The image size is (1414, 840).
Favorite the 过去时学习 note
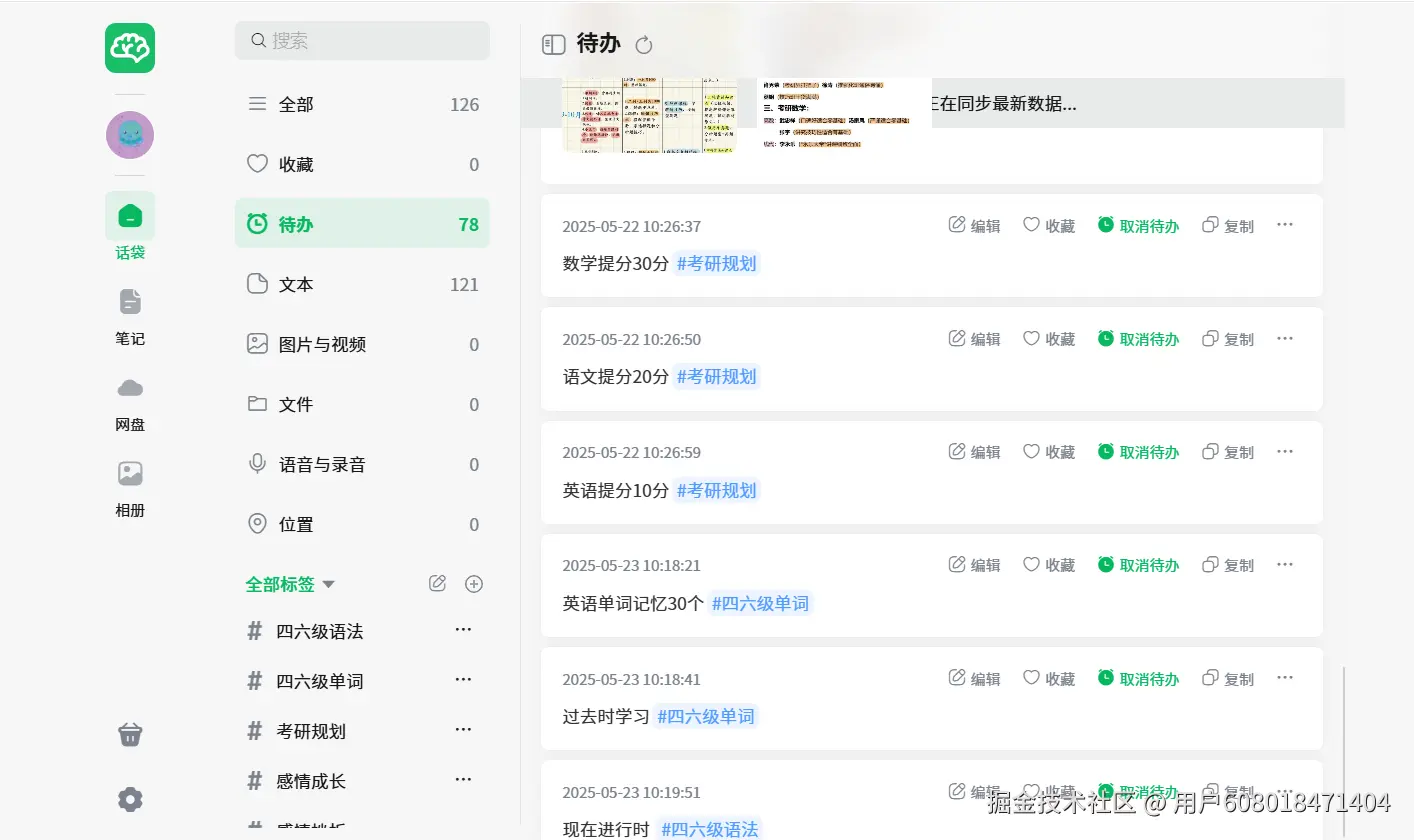1049,679
